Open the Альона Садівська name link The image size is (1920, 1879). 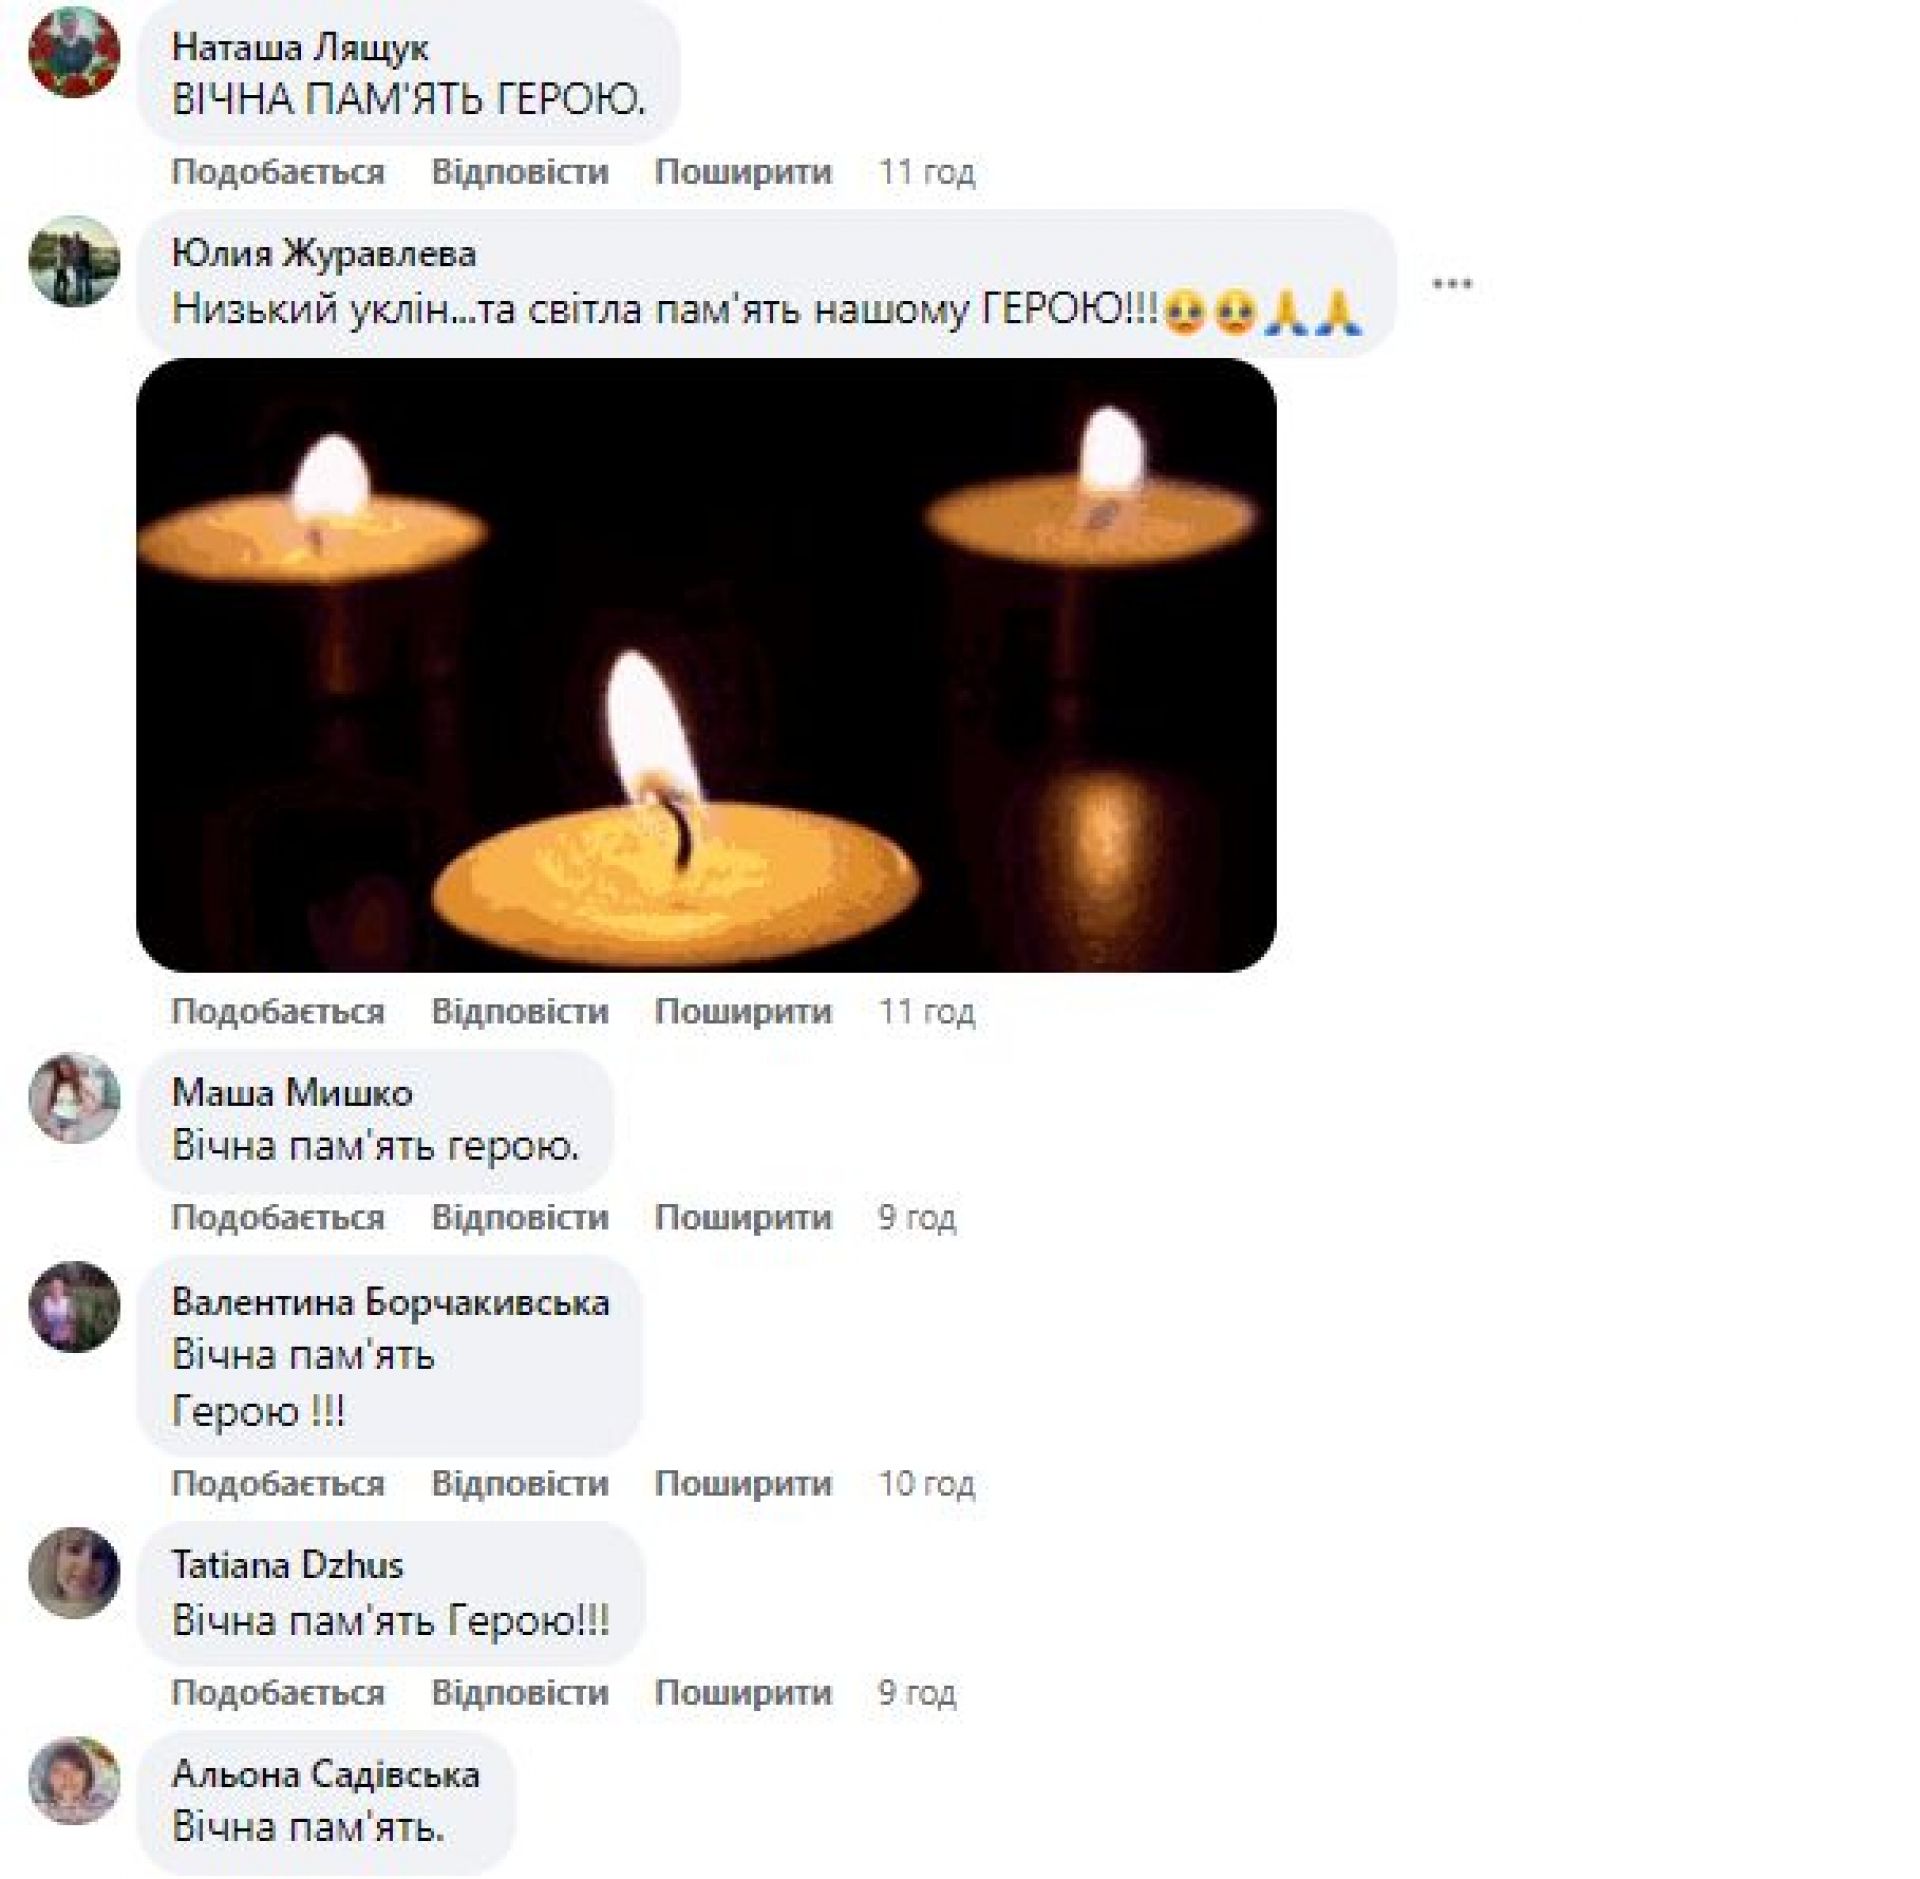(326, 1774)
